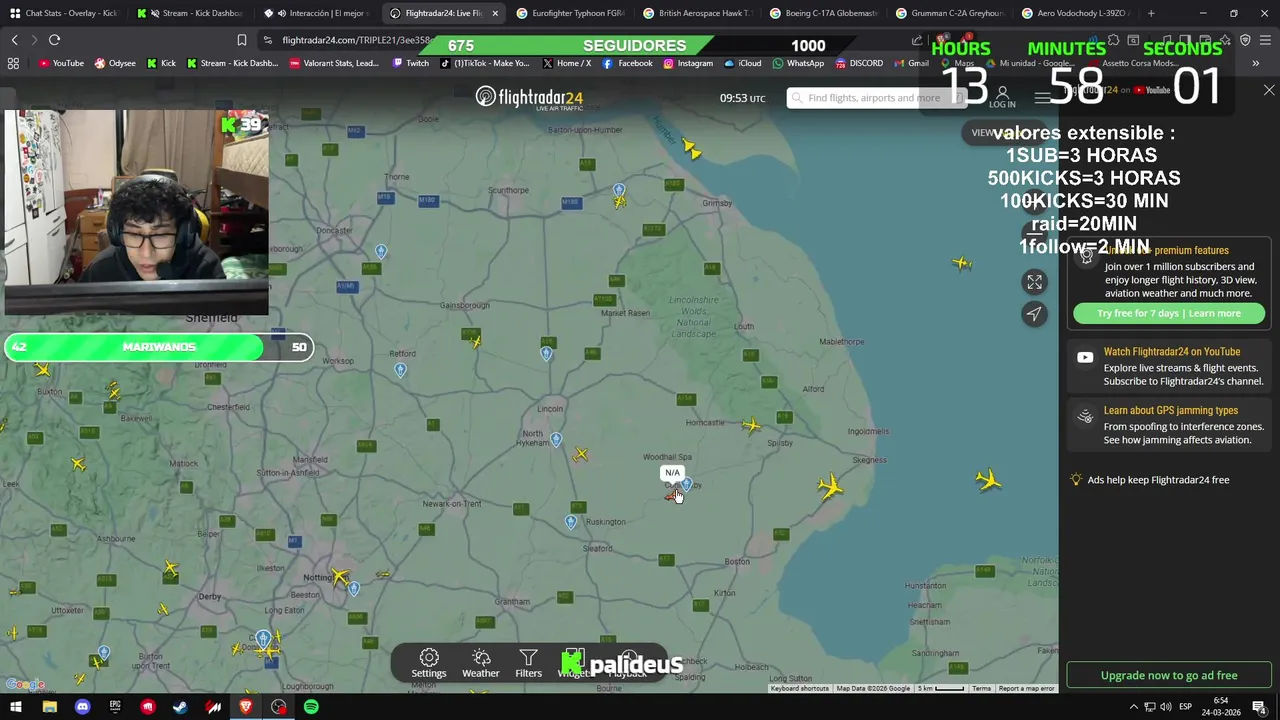1280x720 pixels.
Task: Select the aircraft over Nottingham
Action: [x=340, y=577]
